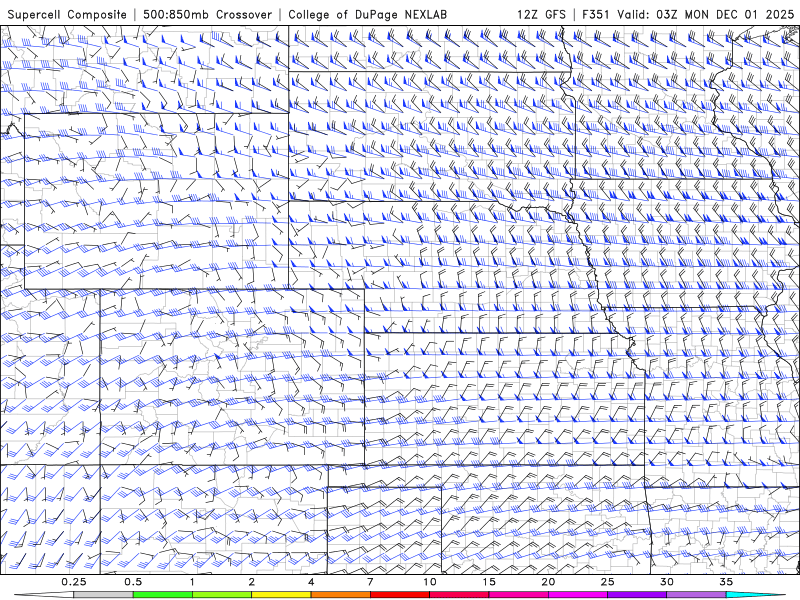Viewport: 800px width, 600px height.
Task: Click the yellow 2–4 color bar segment
Action: pyautogui.click(x=281, y=595)
